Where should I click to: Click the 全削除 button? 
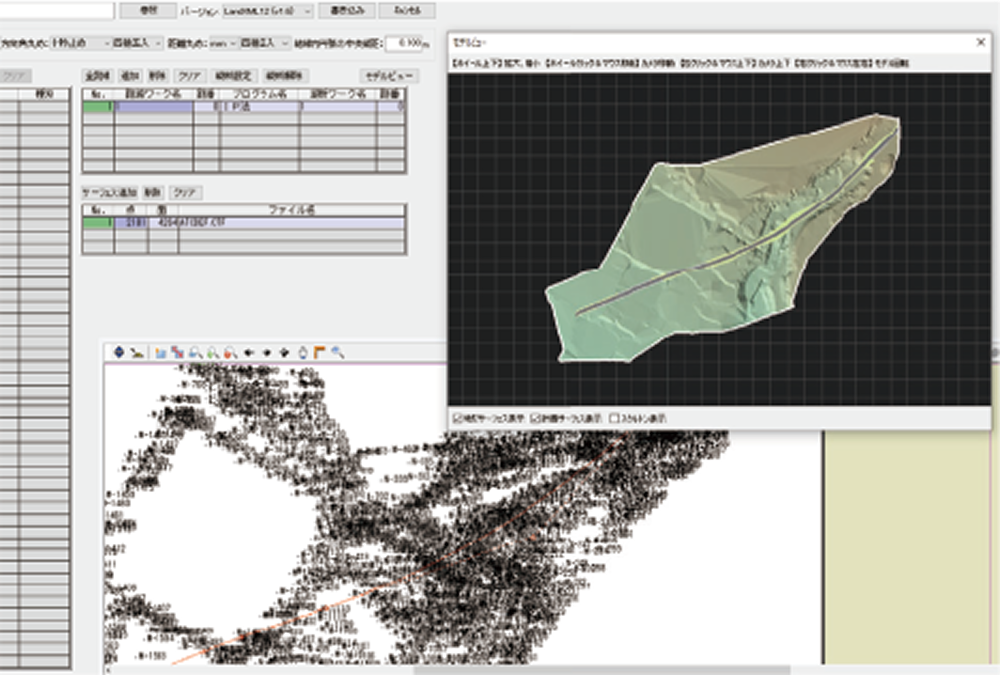98,75
